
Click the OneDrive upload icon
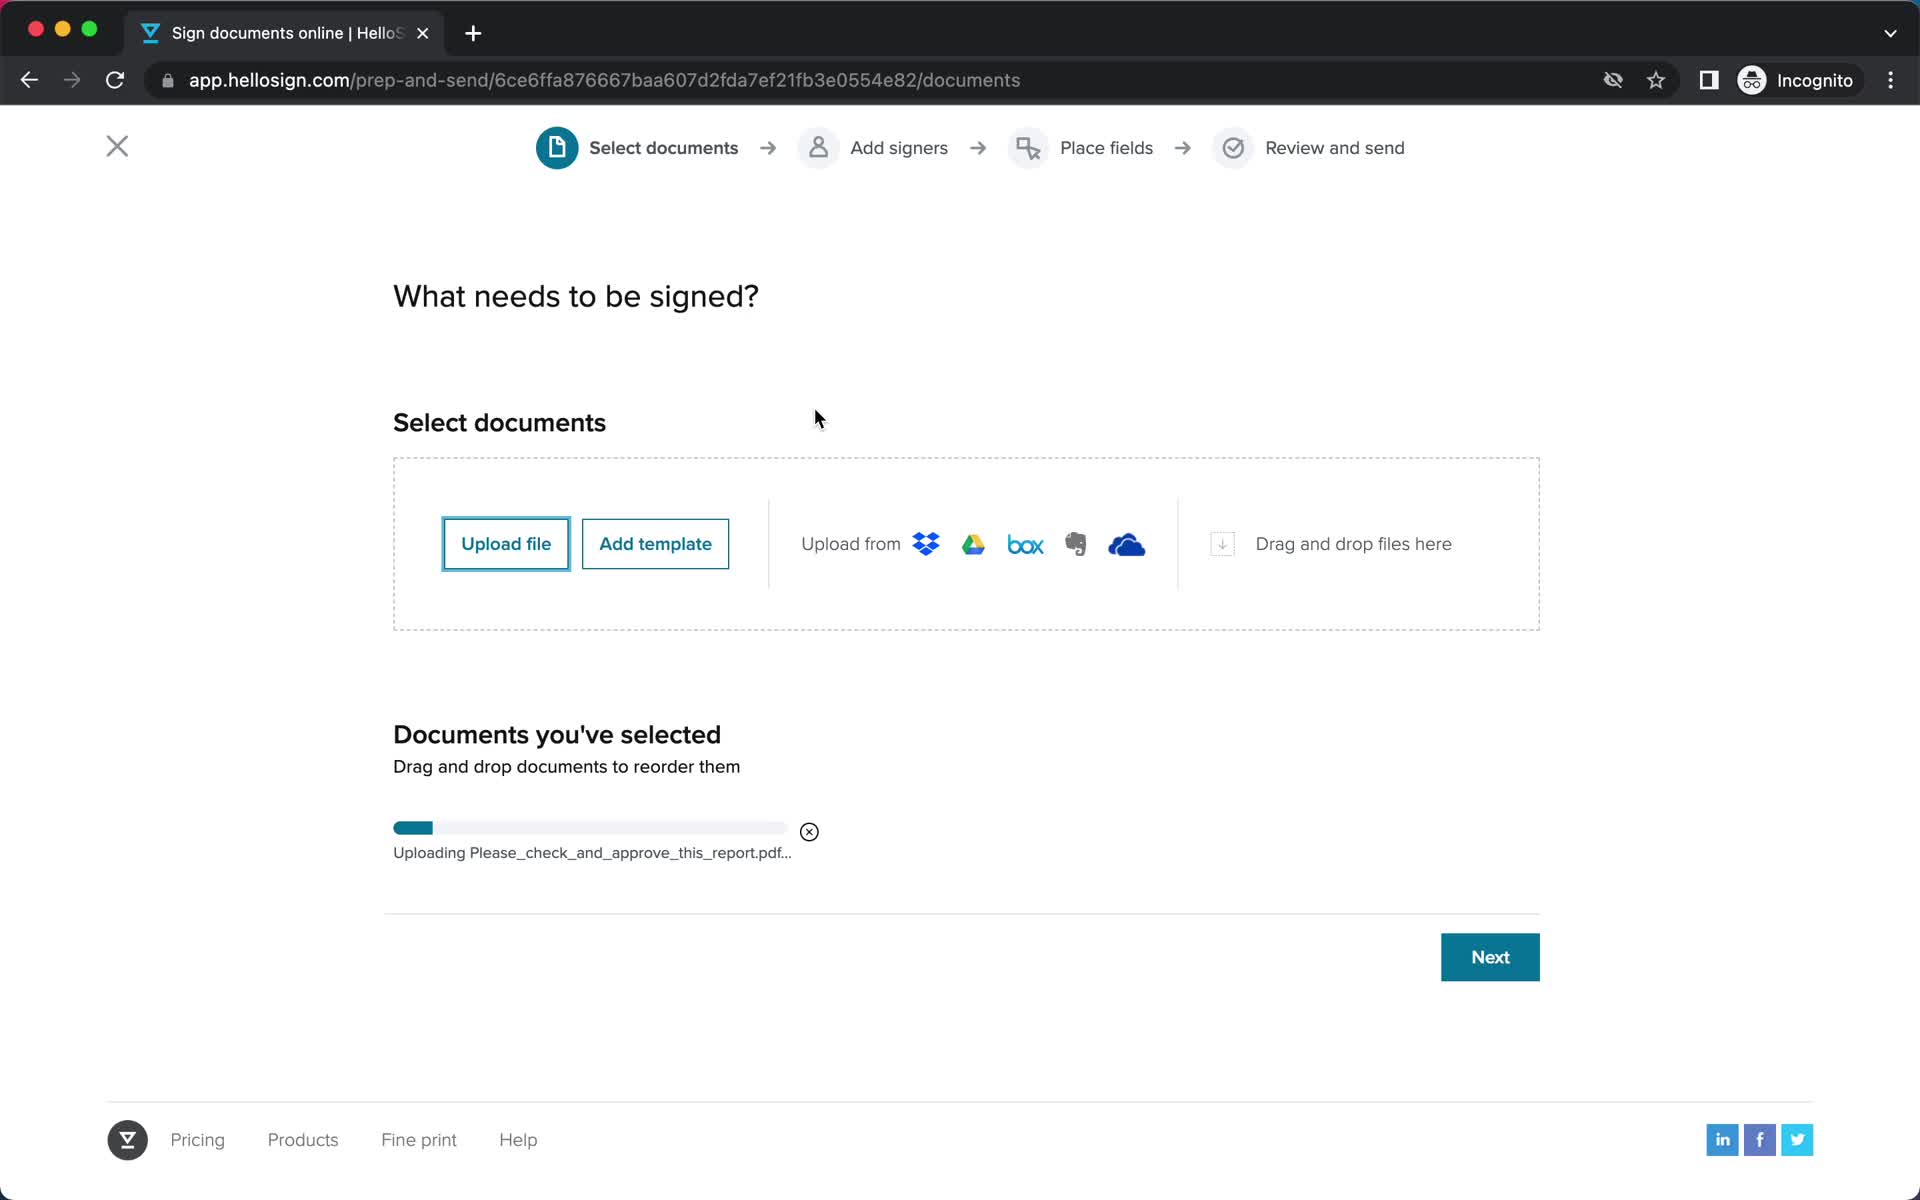tap(1128, 545)
